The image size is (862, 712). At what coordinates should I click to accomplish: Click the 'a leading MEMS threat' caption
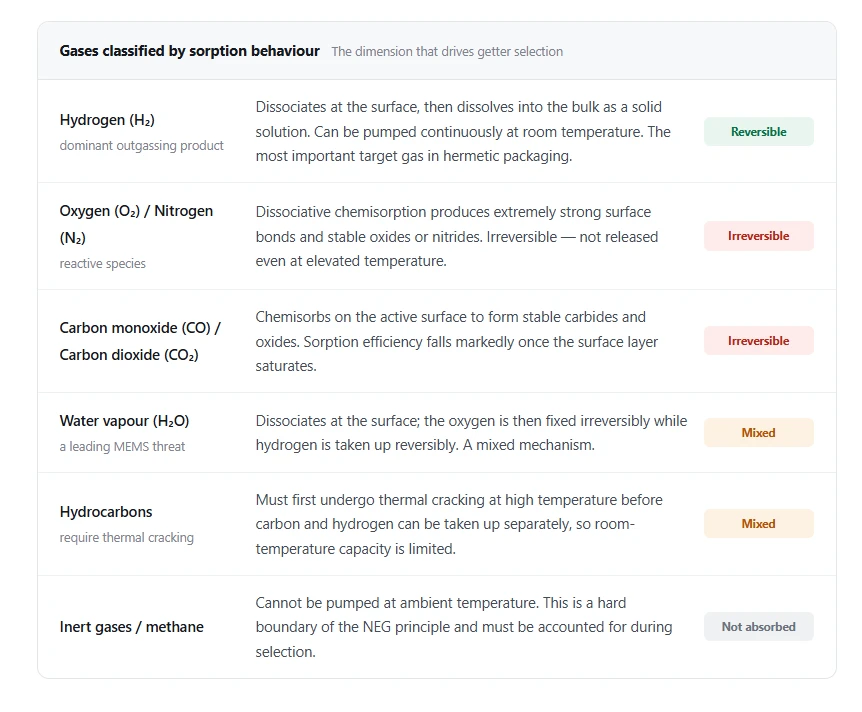[x=122, y=446]
